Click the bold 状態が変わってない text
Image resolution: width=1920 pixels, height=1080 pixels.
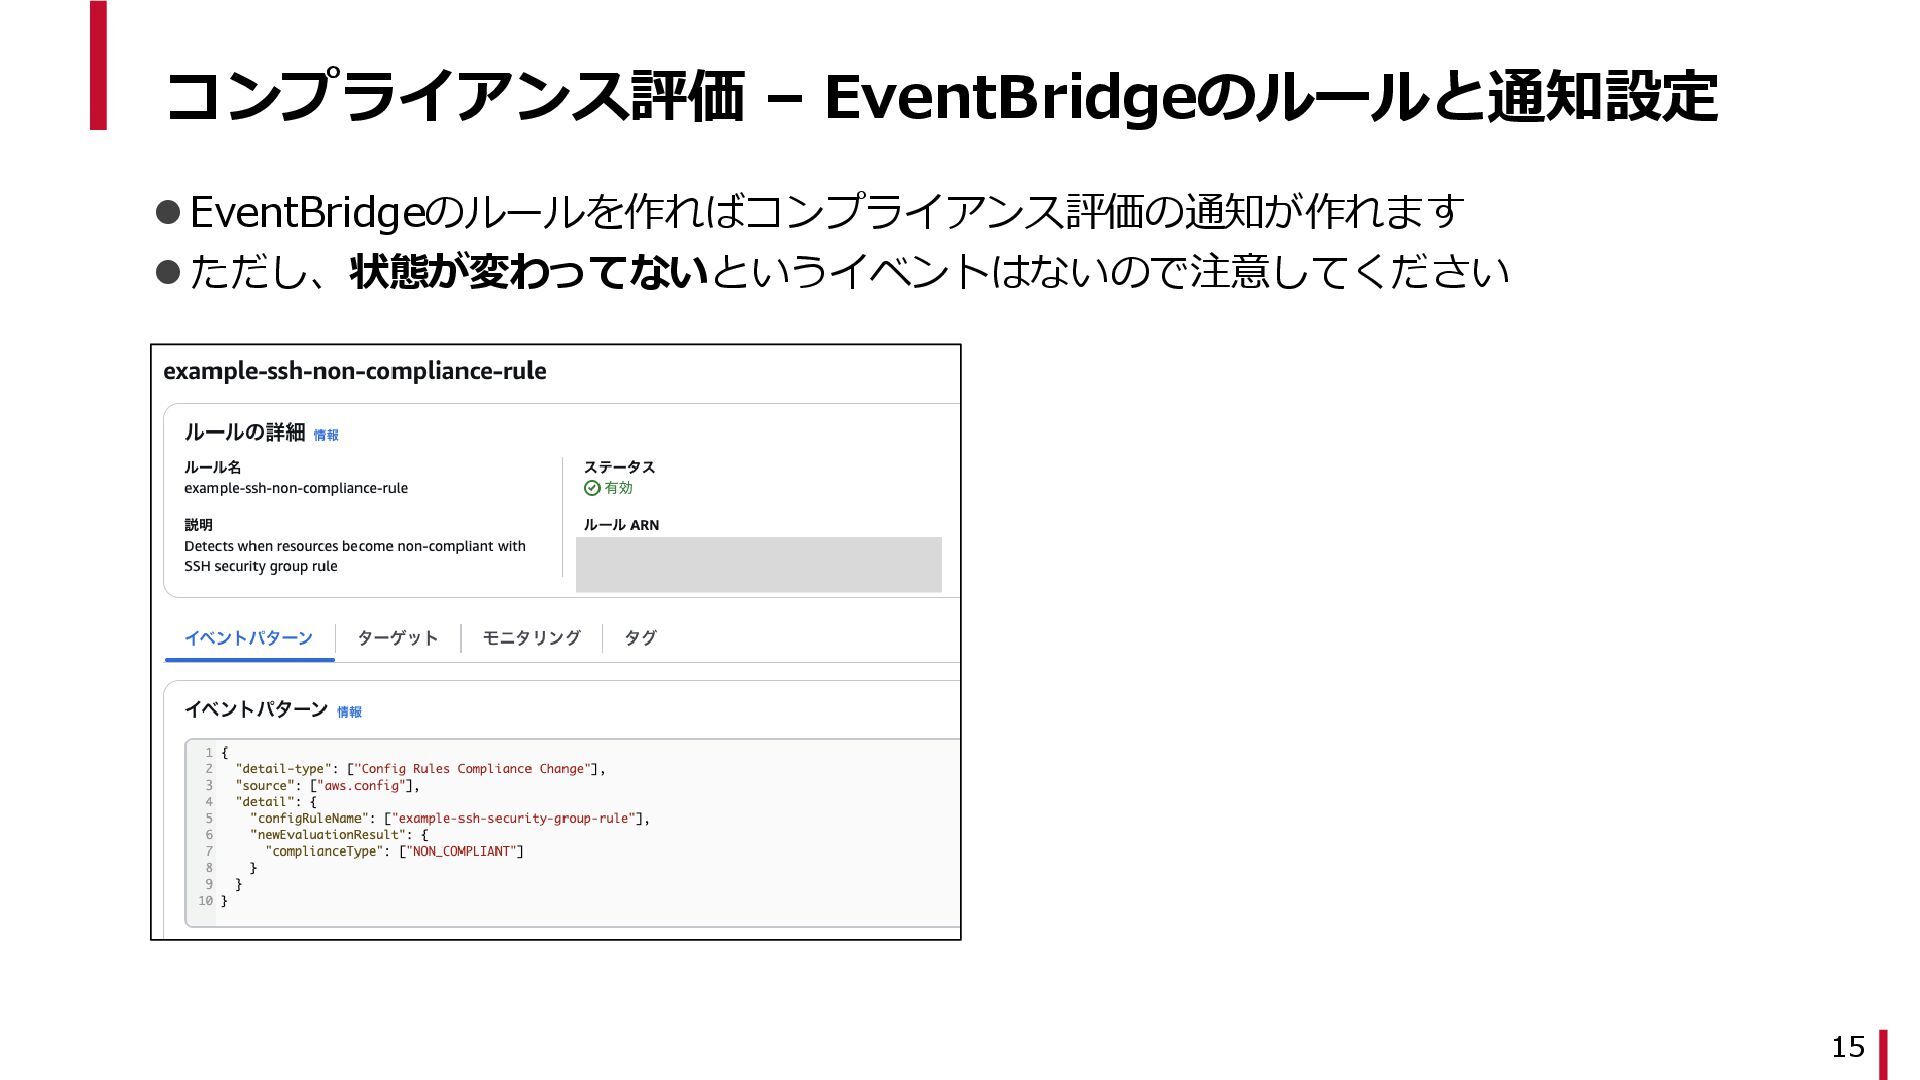(x=529, y=272)
